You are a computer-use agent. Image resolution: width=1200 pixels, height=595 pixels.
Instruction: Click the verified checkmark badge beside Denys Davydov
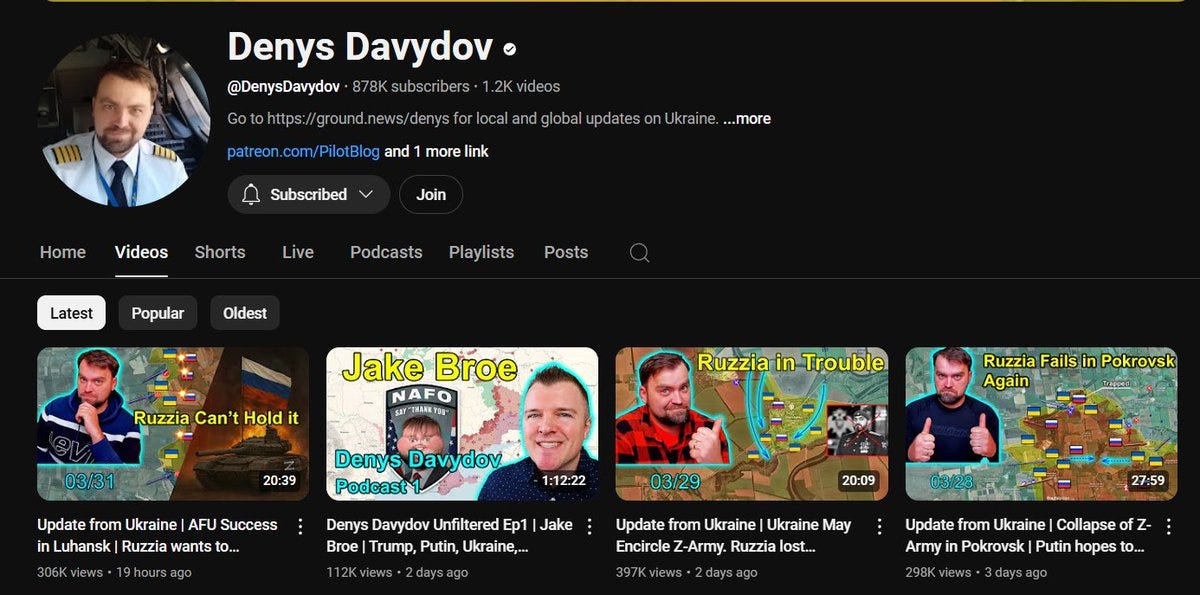pos(510,48)
